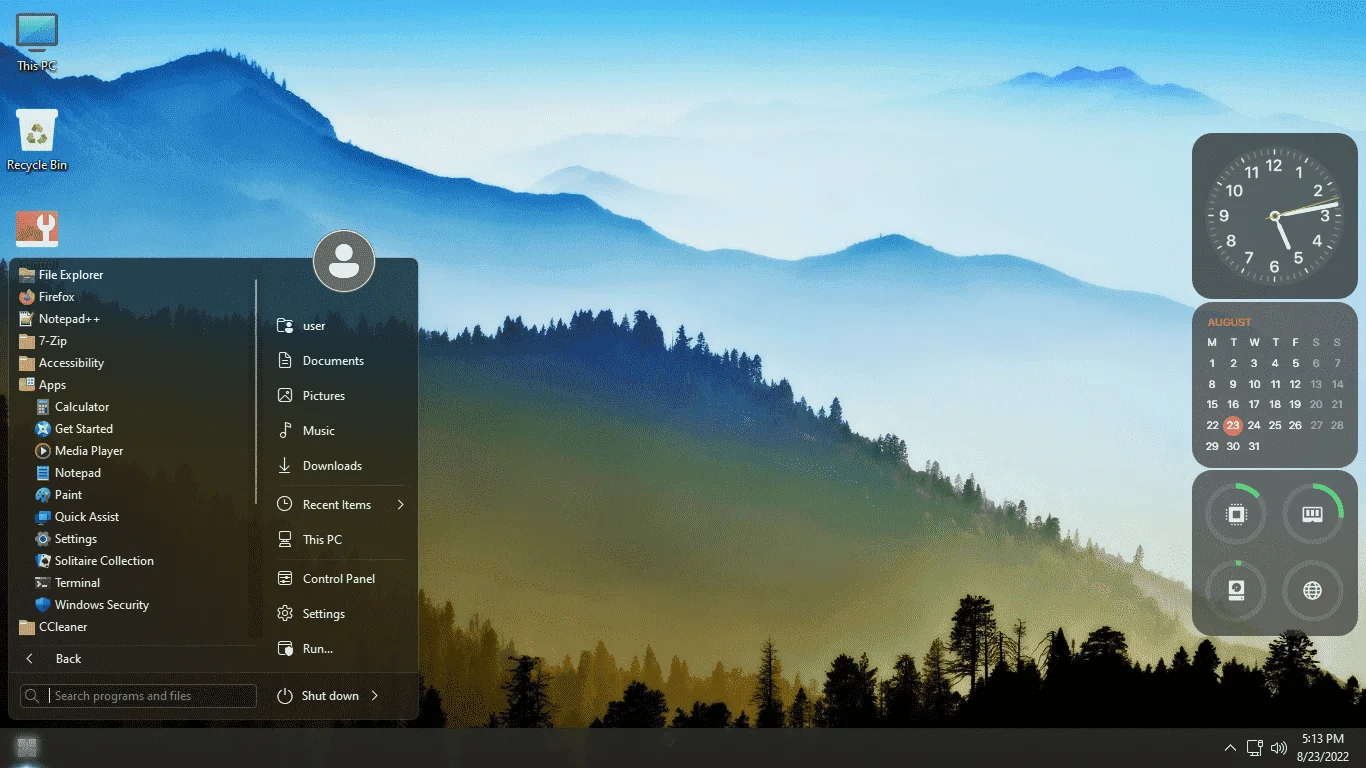This screenshot has width=1366, height=768.
Task: Select date 23 in calendar widget
Action: (x=1233, y=426)
